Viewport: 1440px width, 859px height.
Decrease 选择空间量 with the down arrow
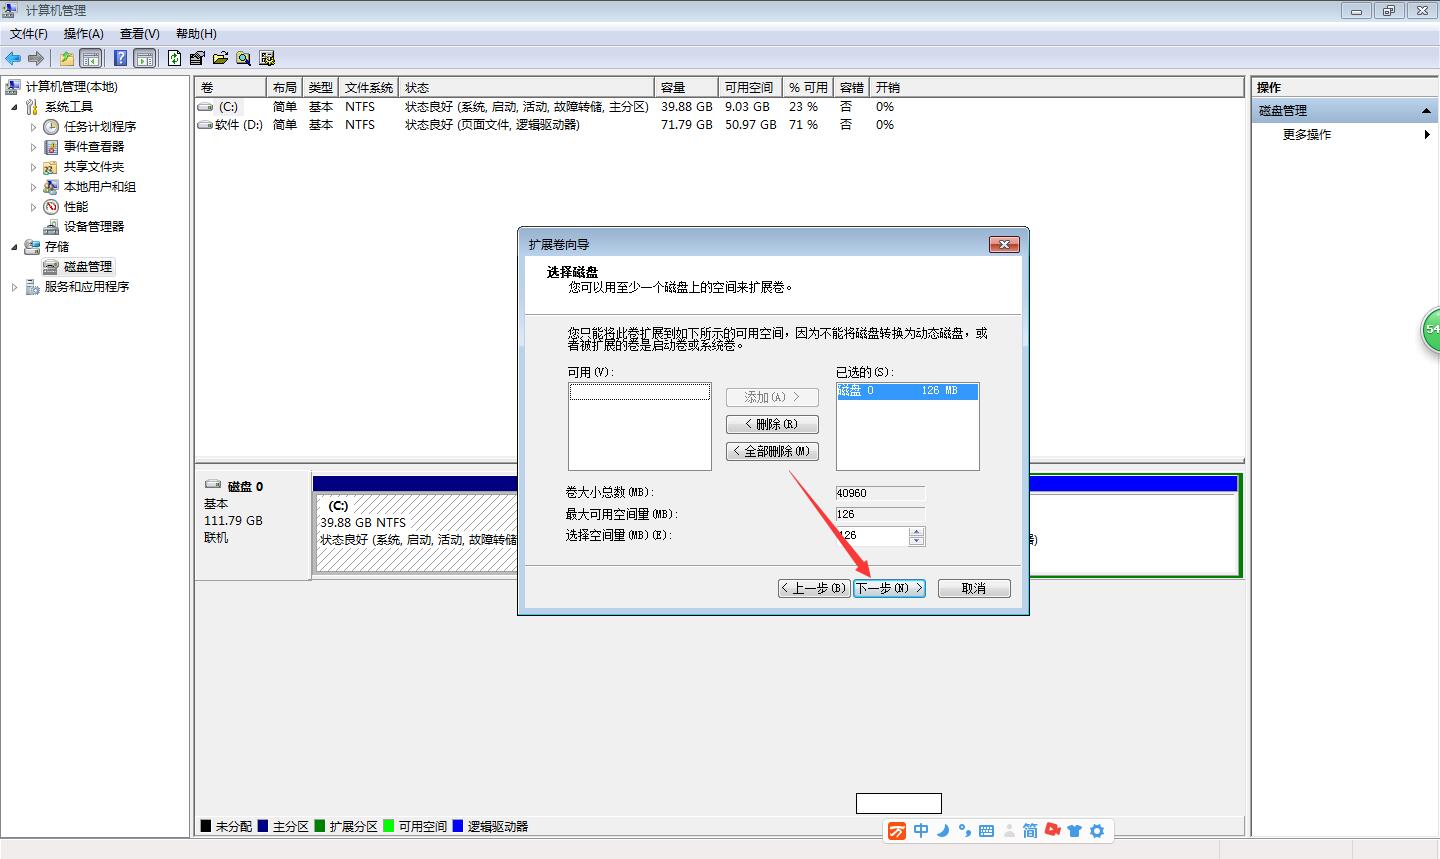[917, 541]
